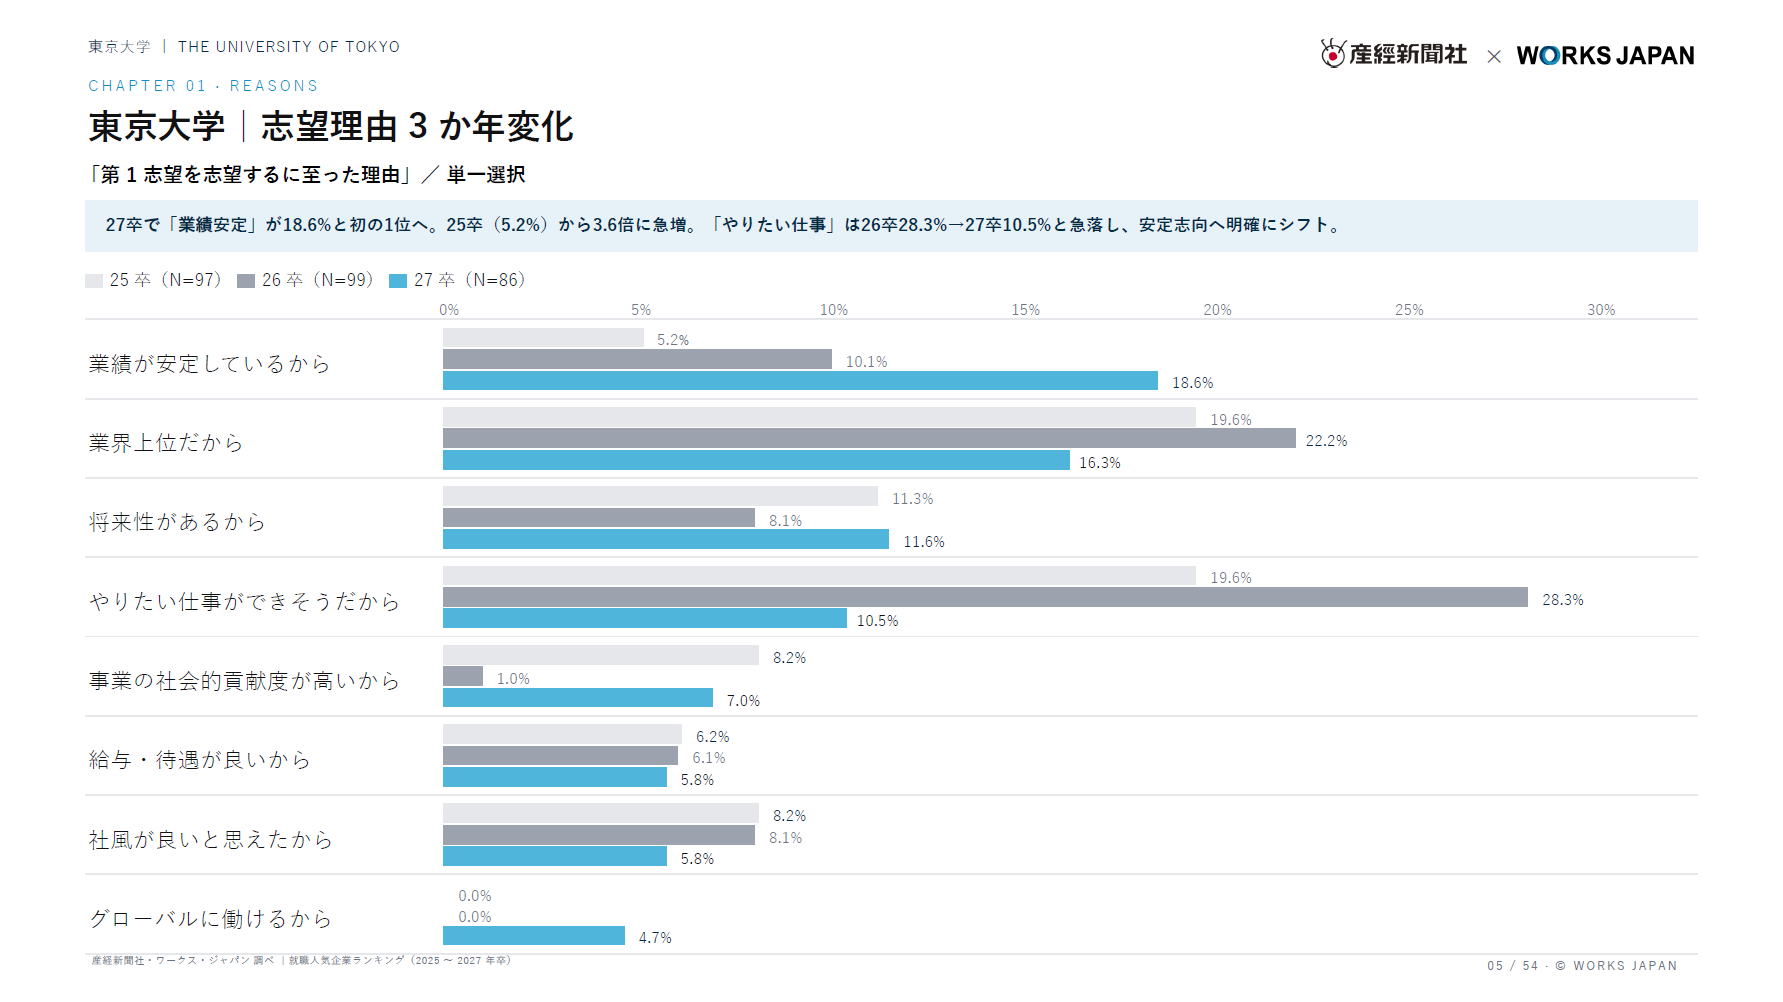Click the 26卒 28.3% gray bar

pyautogui.click(x=985, y=597)
